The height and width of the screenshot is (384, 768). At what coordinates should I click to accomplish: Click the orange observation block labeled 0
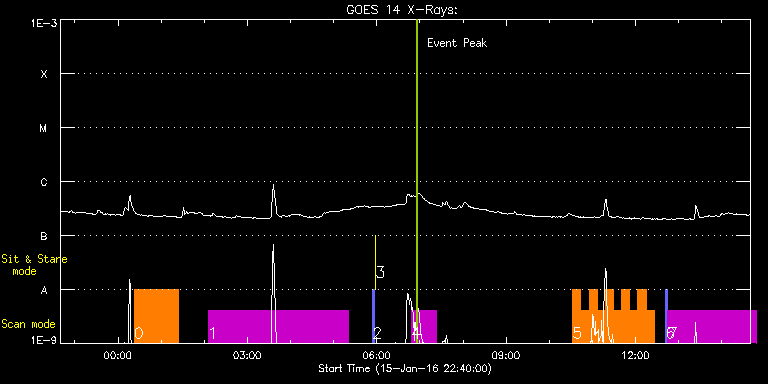(x=156, y=316)
